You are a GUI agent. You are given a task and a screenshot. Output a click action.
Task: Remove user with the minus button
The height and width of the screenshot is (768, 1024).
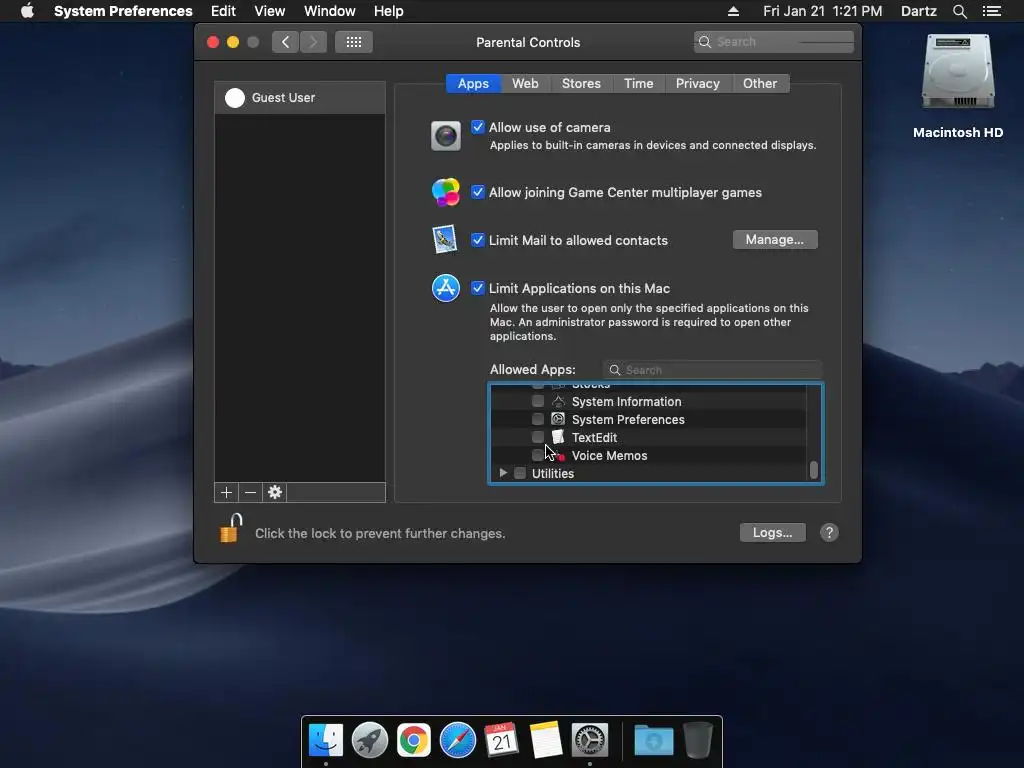pos(250,492)
